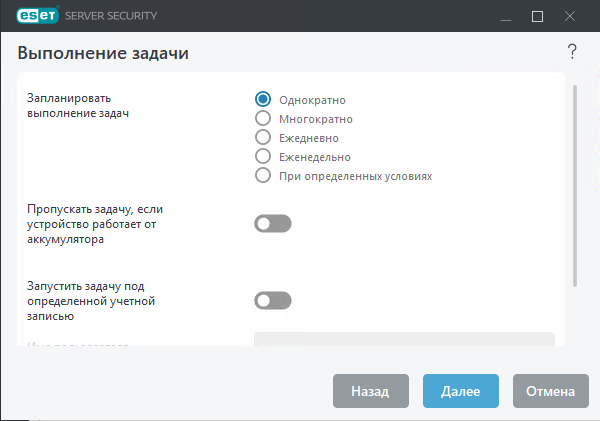
Task: Click the SERVER SECURITY title text
Action: [x=111, y=16]
